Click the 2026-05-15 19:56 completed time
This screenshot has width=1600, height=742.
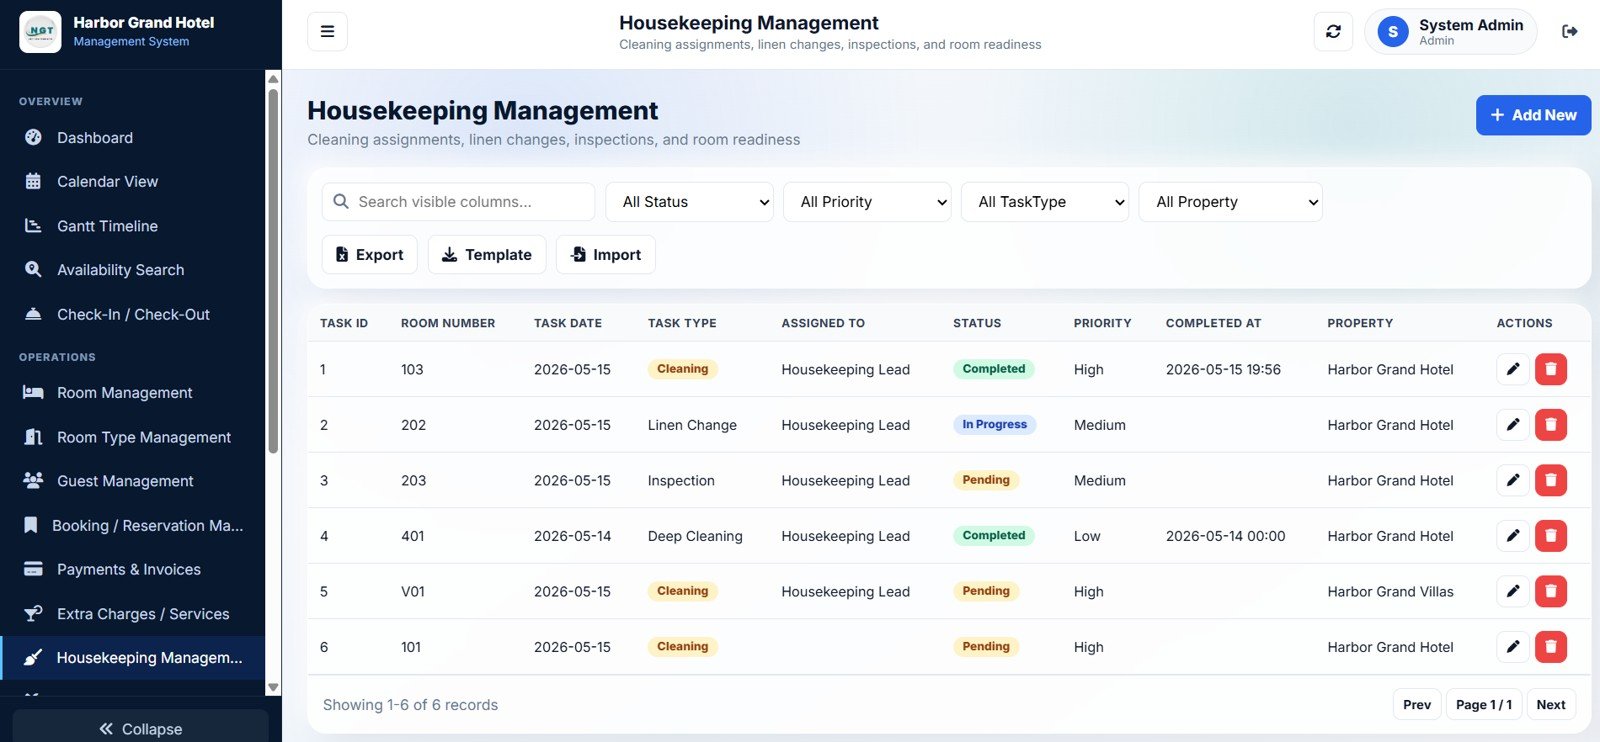[1223, 369]
